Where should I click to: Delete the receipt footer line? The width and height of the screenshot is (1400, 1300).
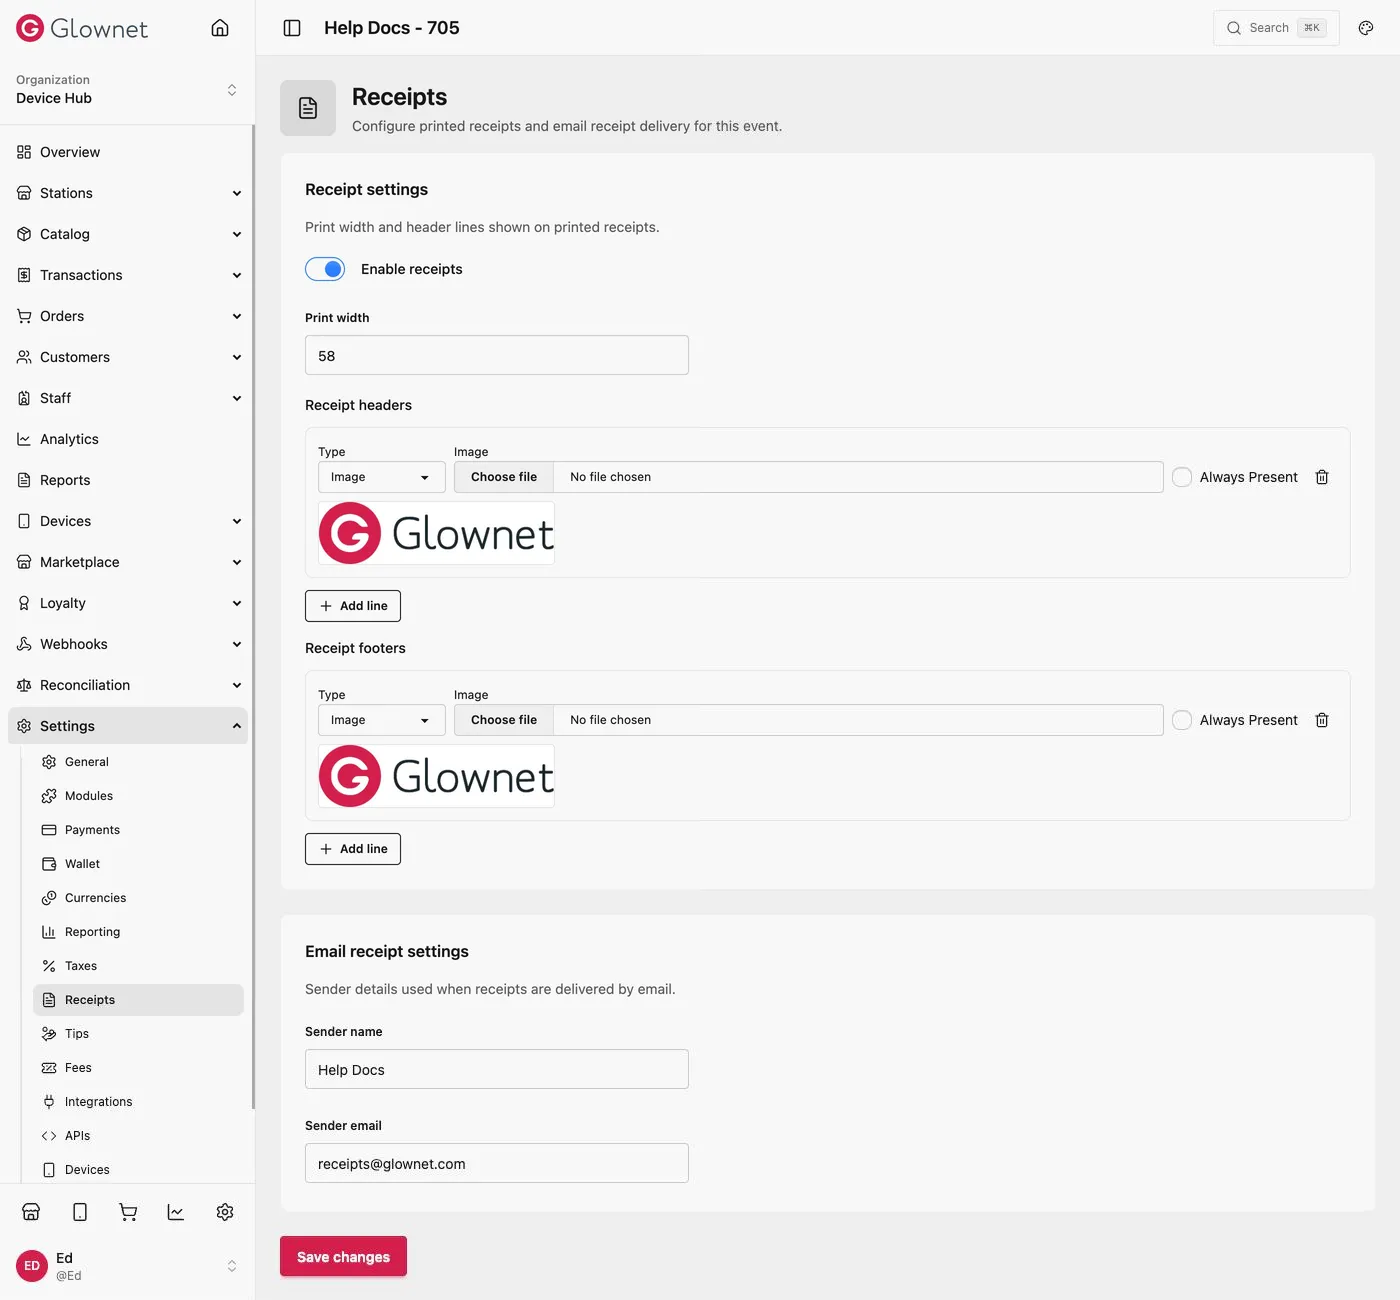(1322, 720)
